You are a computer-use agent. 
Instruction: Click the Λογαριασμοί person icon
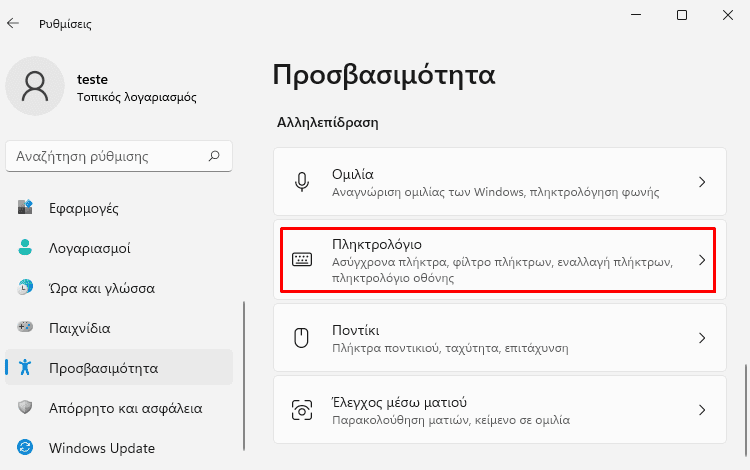(25, 247)
